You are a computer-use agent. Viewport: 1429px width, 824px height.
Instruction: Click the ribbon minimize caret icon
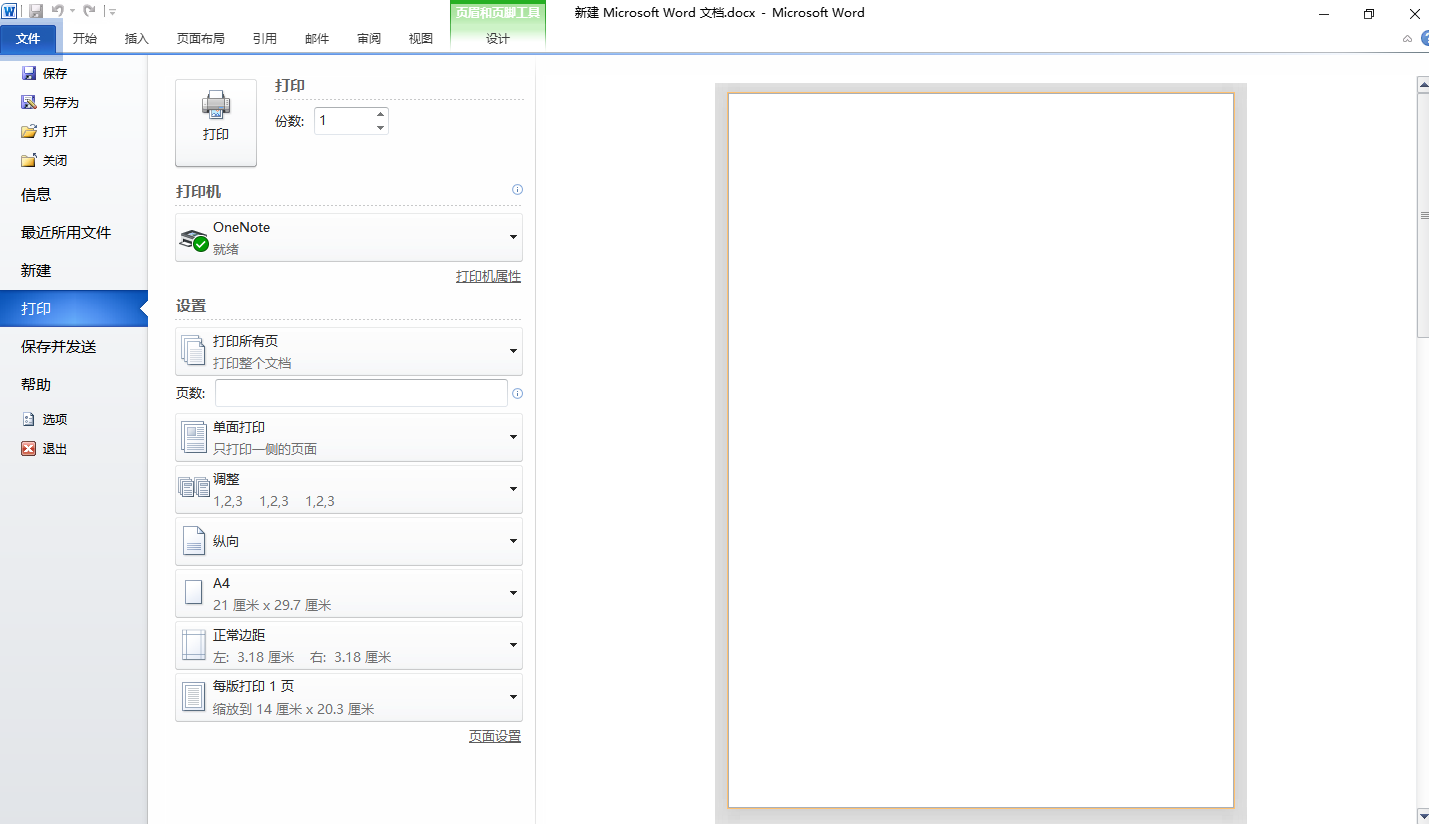(x=1407, y=38)
